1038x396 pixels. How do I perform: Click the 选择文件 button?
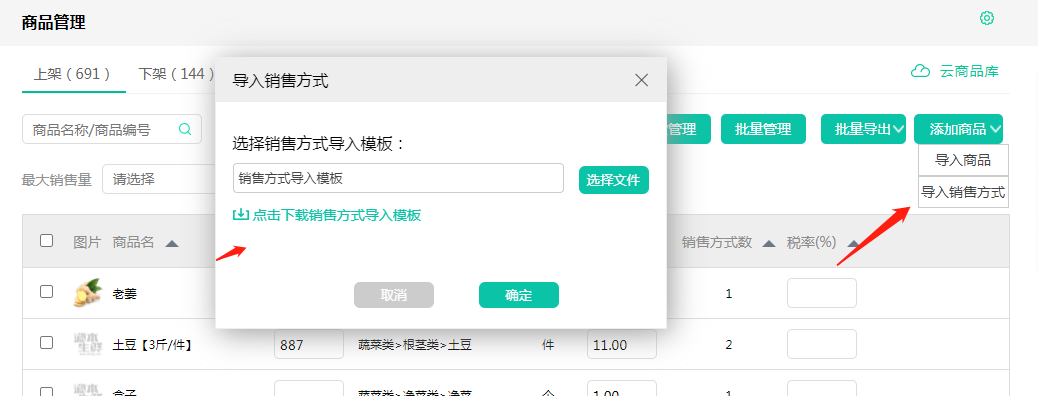pos(614,180)
